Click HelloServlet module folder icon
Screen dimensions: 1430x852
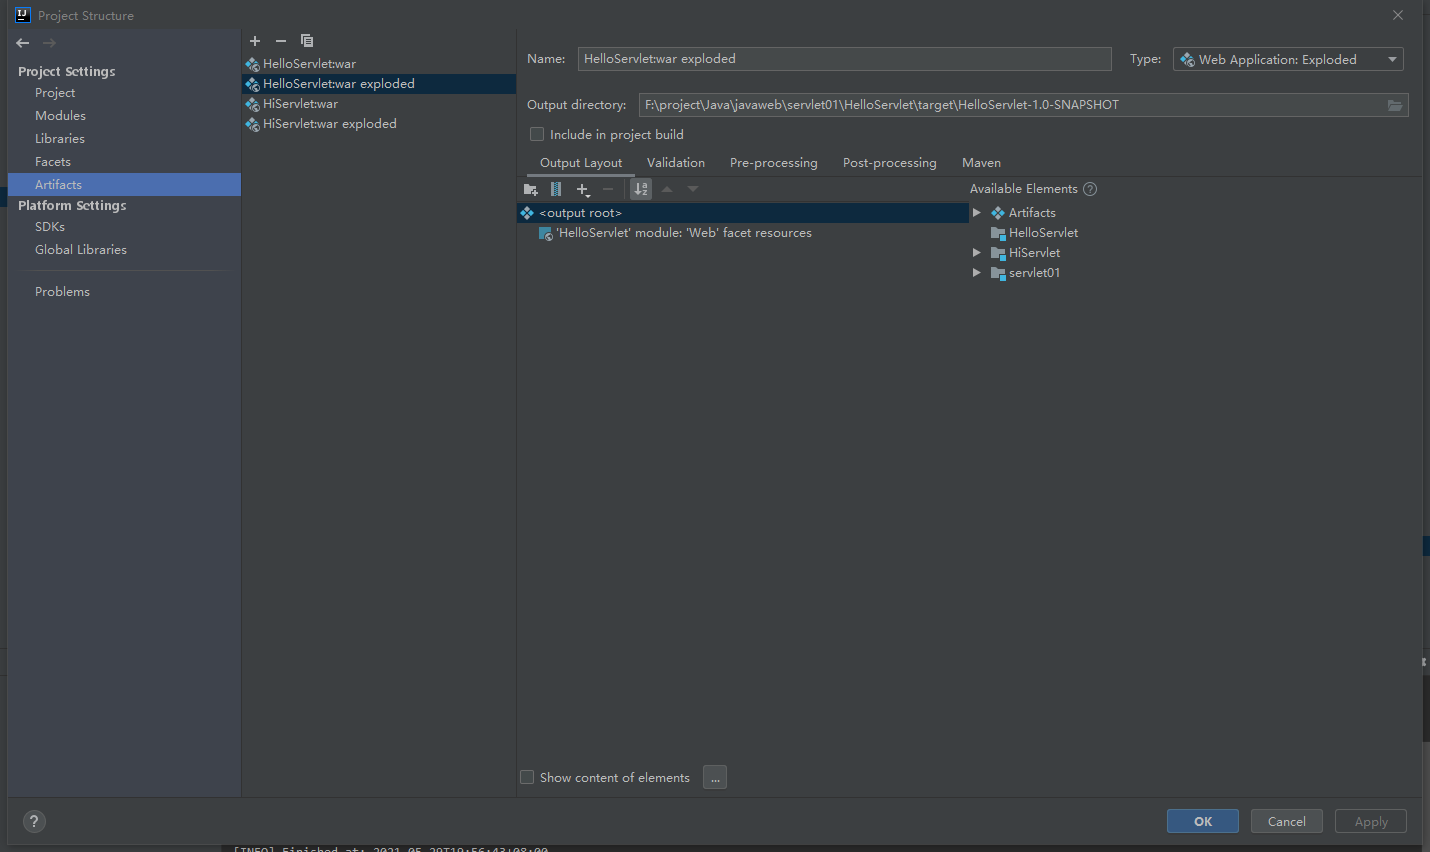tap(998, 233)
